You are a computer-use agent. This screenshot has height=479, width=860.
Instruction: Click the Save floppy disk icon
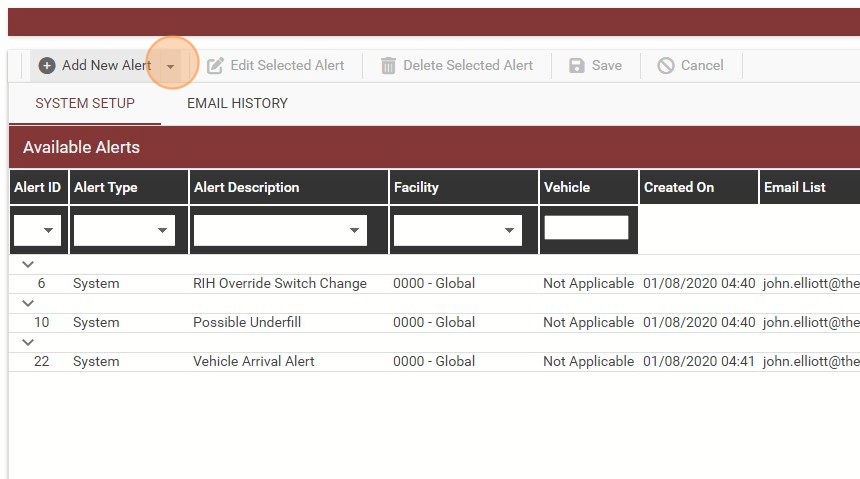point(576,66)
